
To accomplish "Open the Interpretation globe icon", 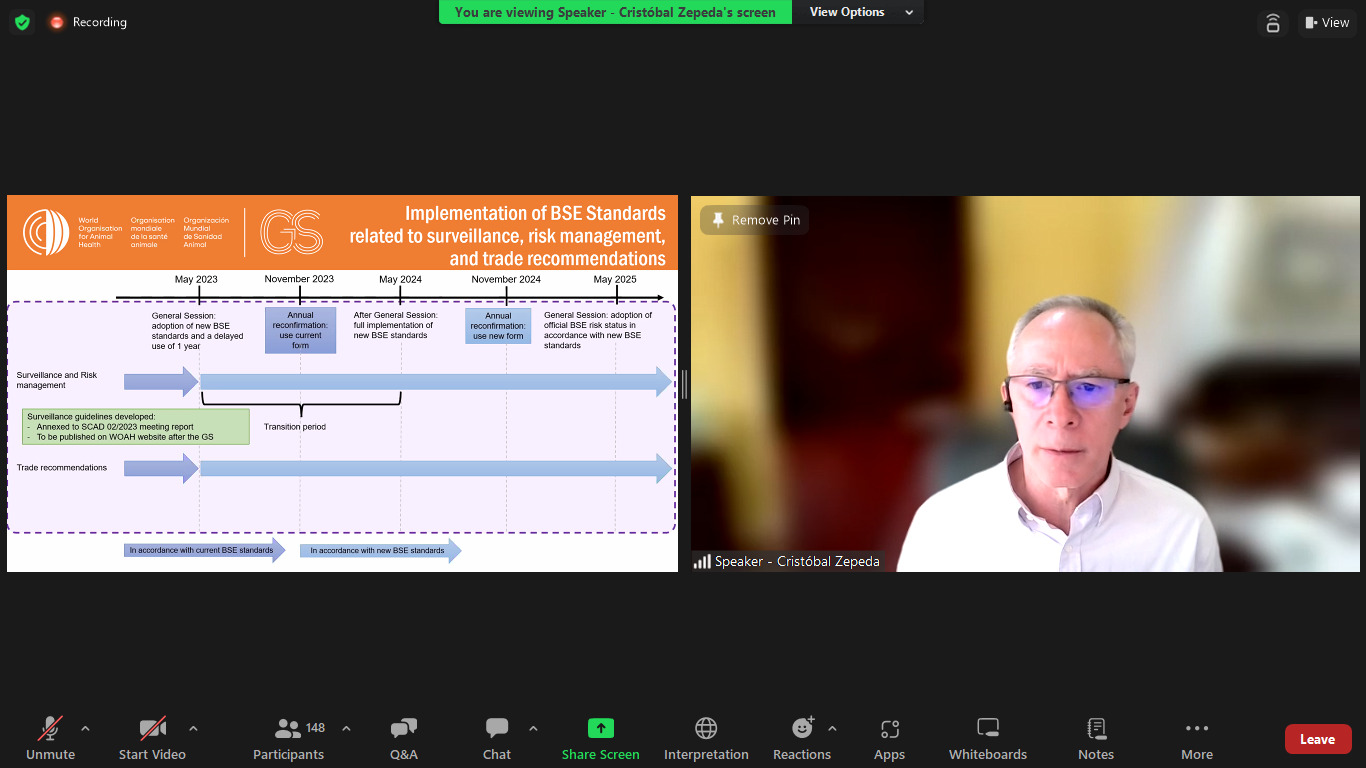I will point(706,729).
